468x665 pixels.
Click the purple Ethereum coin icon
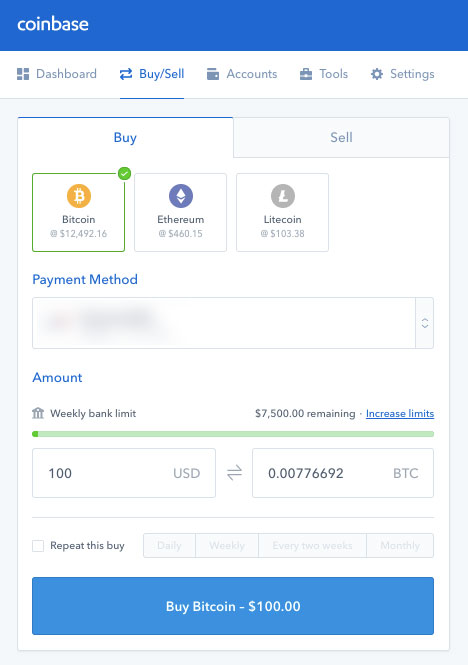pos(181,196)
